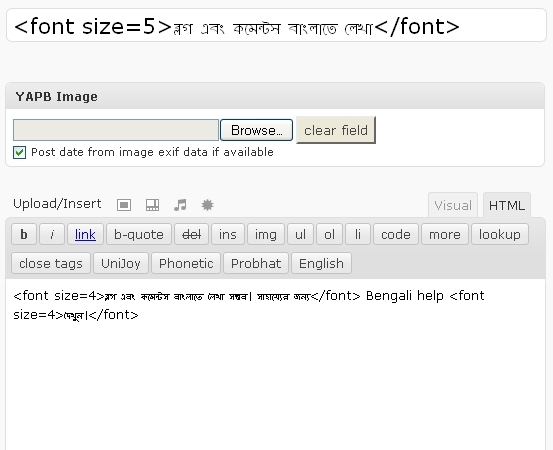
Task: Click the close tags button
Action: pos(51,263)
